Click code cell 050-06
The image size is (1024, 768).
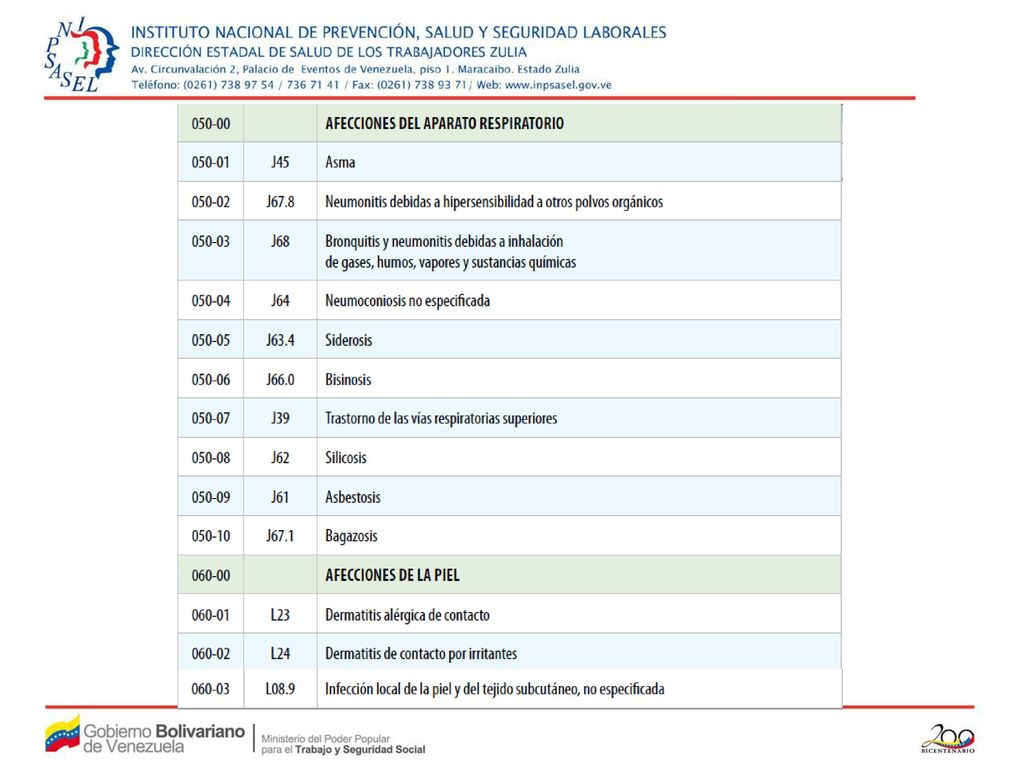[210, 379]
